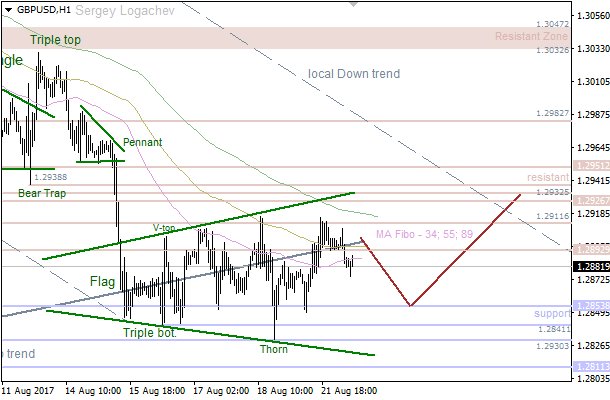Image resolution: width=610 pixels, height=400 pixels.
Task: Click the 21 Aug 18:00 time axis label
Action: point(349,389)
